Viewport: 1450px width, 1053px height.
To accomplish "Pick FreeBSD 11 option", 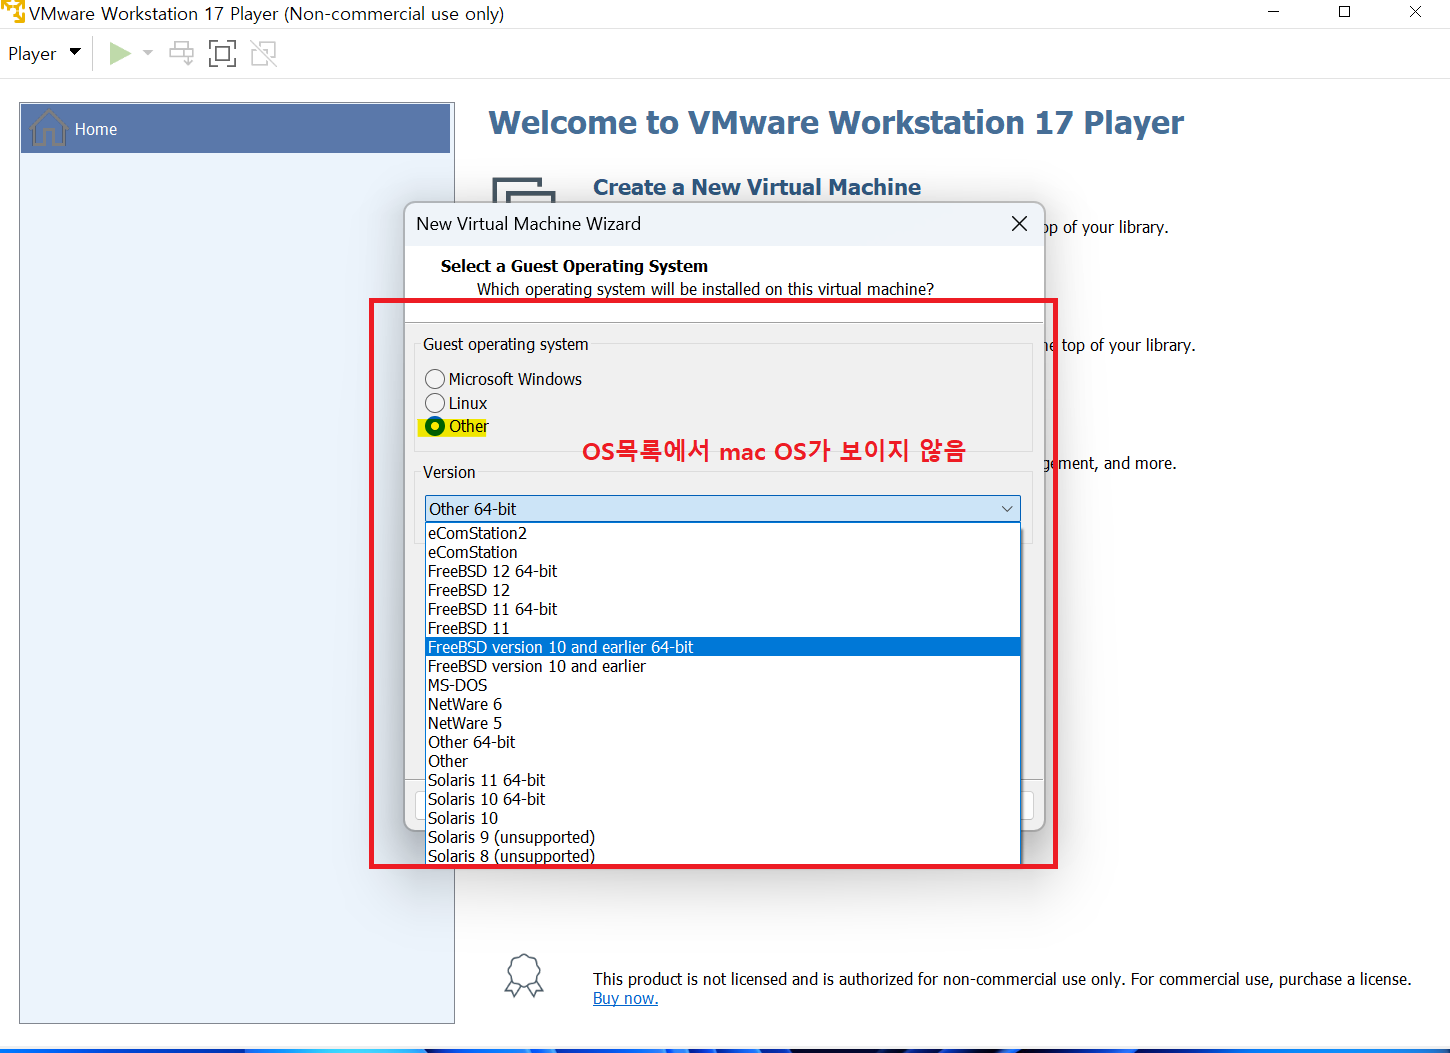I will tap(723, 628).
